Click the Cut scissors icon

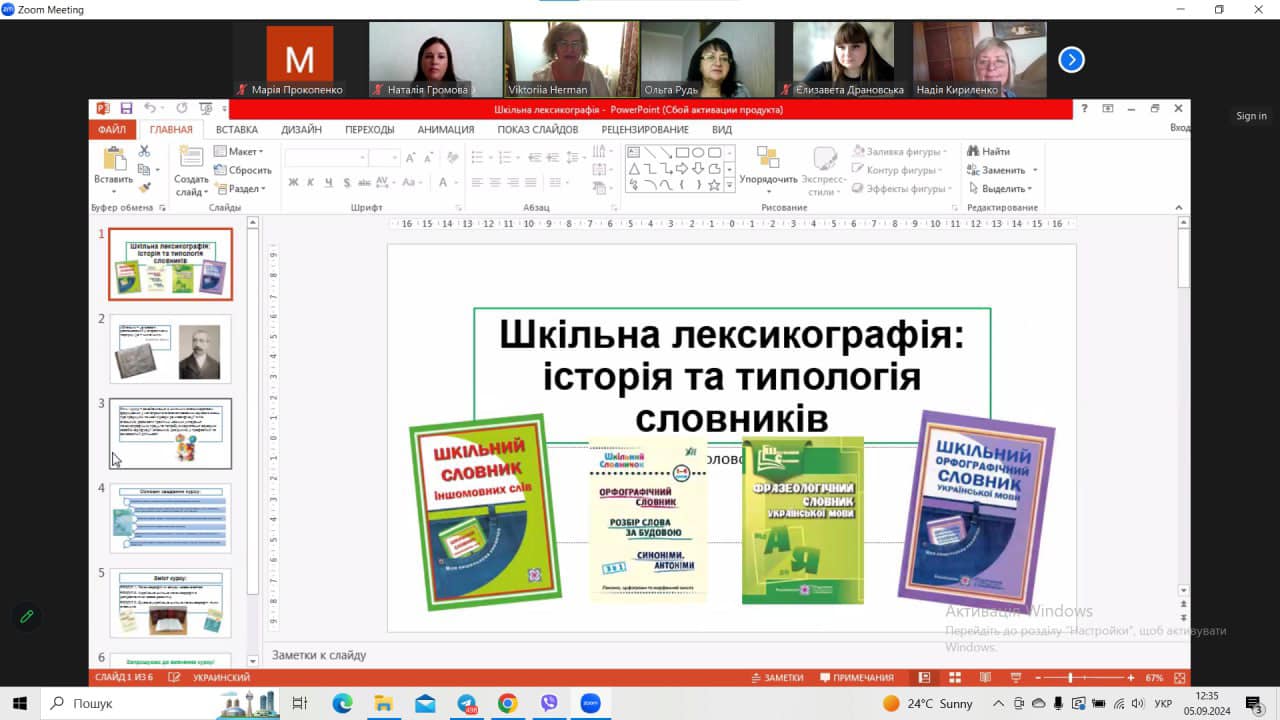pyautogui.click(x=144, y=151)
